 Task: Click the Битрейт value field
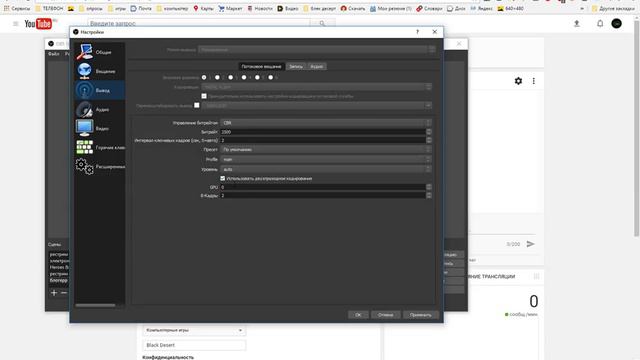pyautogui.click(x=323, y=132)
